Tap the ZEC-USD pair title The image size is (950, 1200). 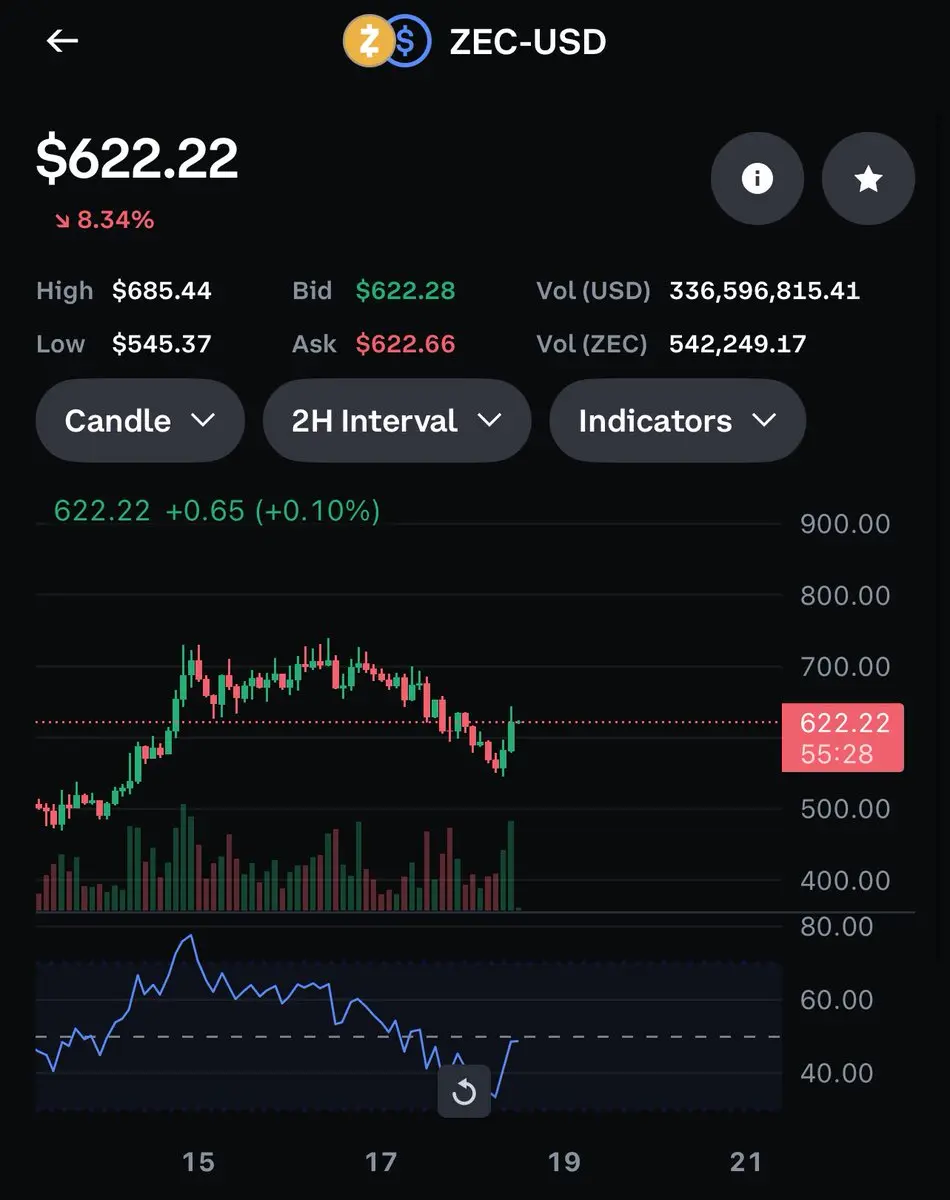[x=528, y=42]
